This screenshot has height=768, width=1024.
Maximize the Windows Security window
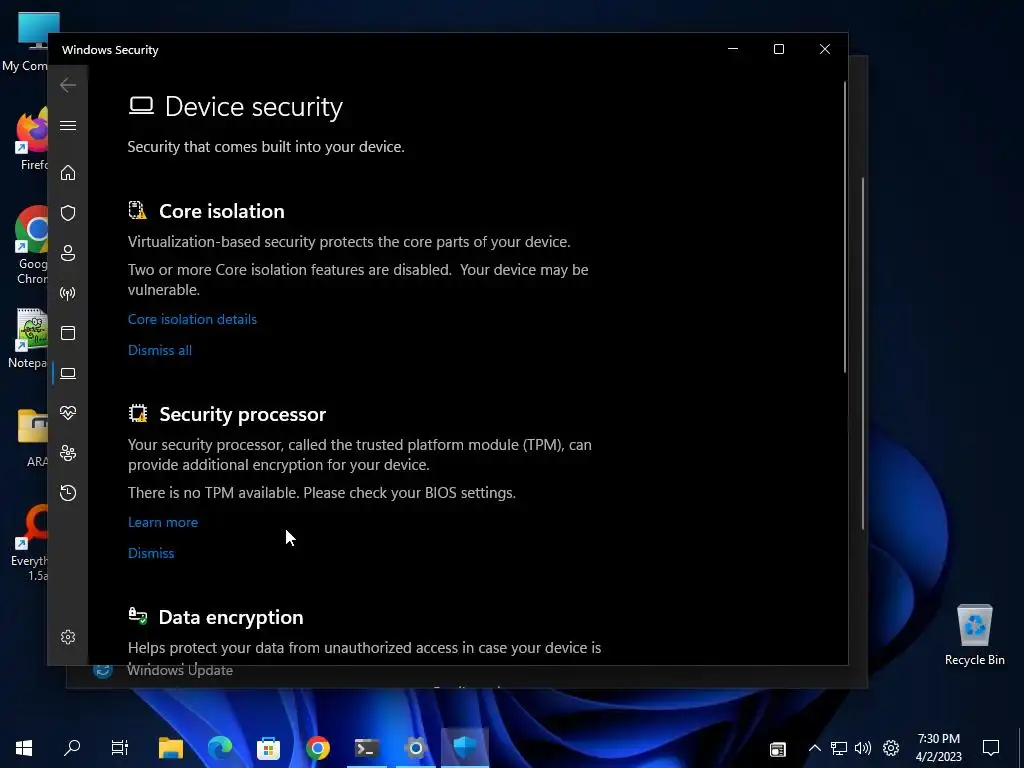coord(778,49)
